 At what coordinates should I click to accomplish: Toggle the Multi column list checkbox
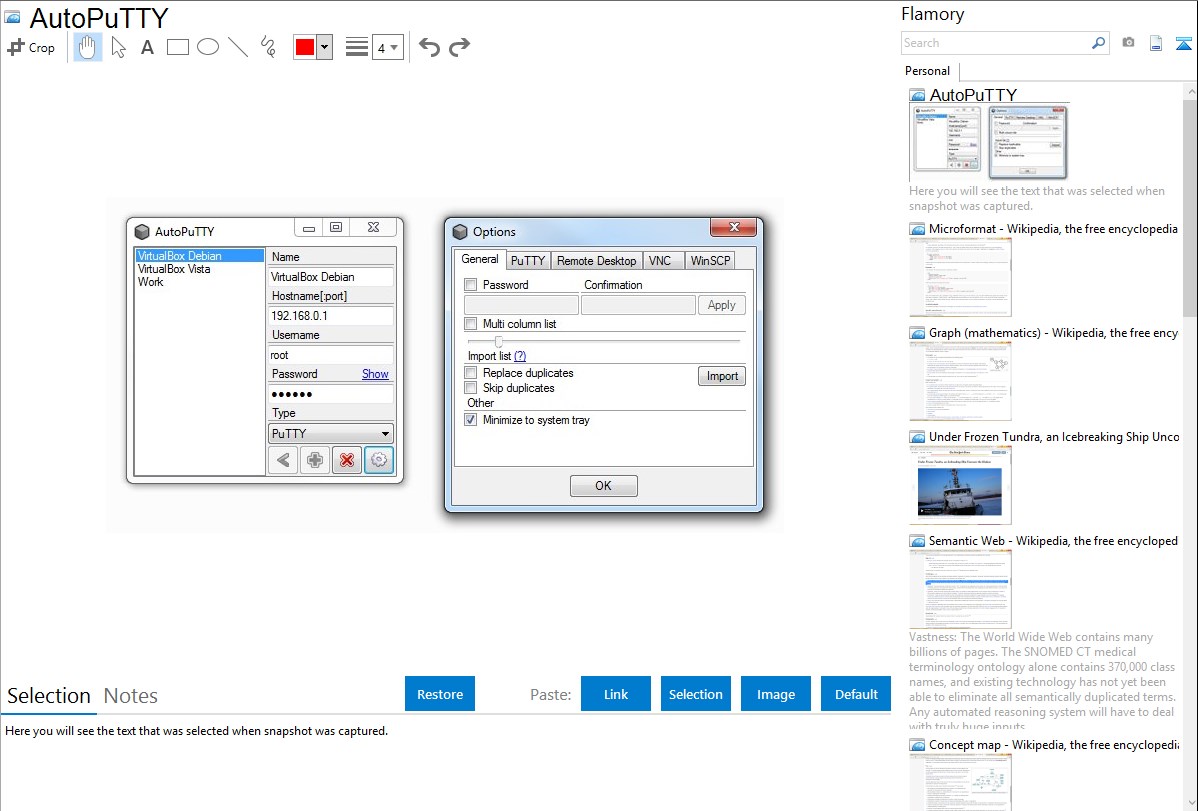(x=471, y=324)
